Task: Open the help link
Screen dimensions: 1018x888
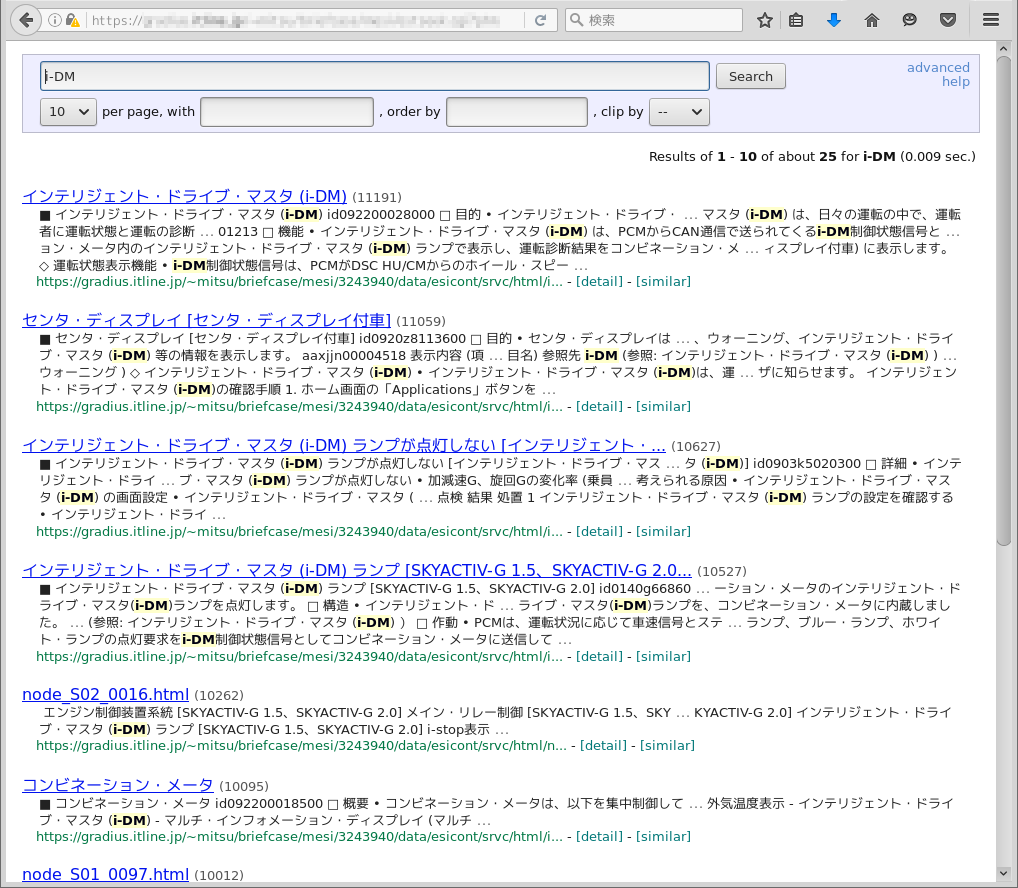Action: tap(955, 82)
